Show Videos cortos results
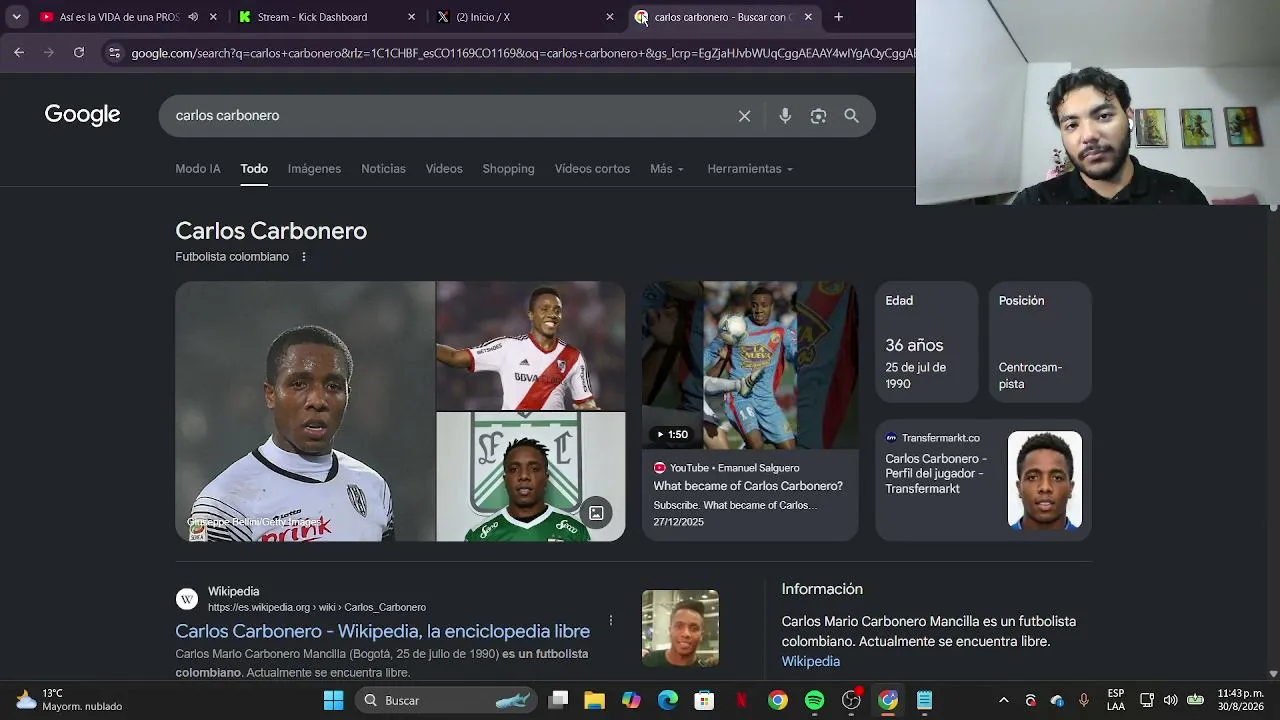 pyautogui.click(x=592, y=169)
